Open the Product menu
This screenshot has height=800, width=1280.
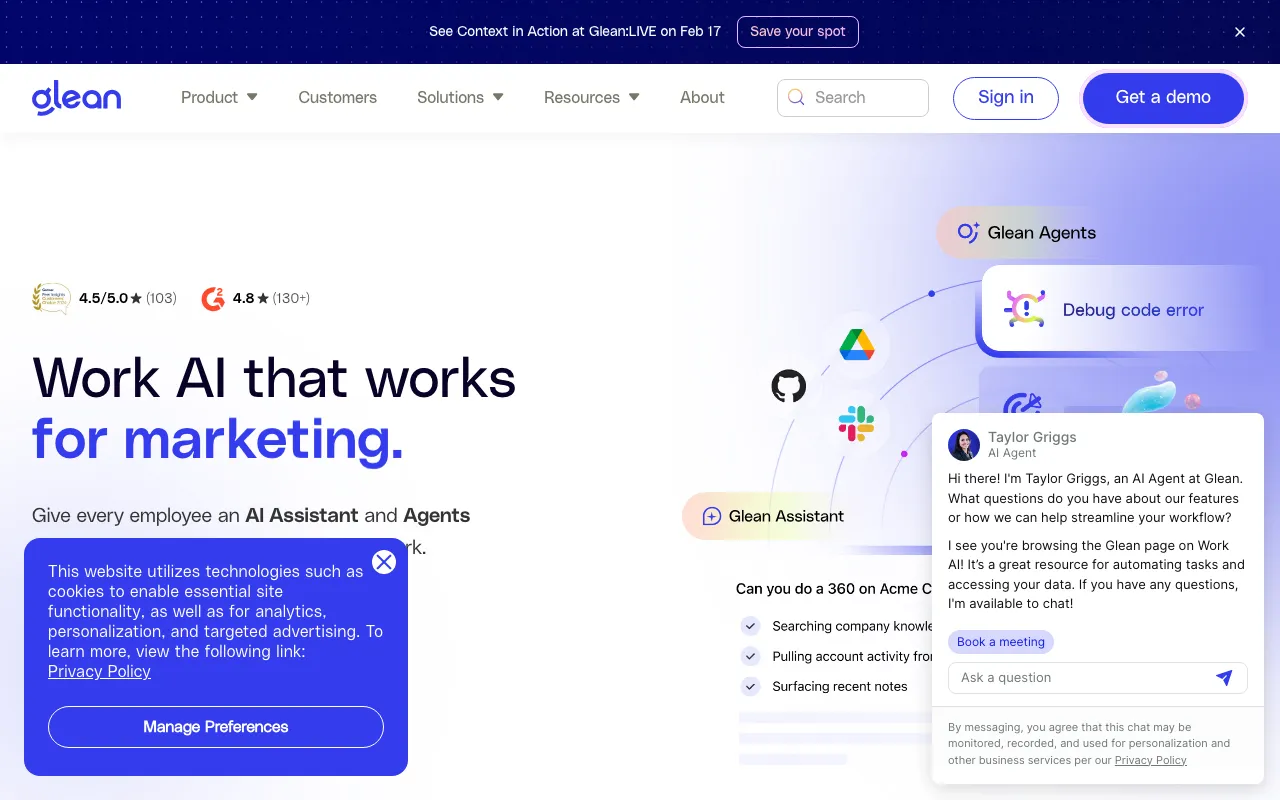[219, 97]
